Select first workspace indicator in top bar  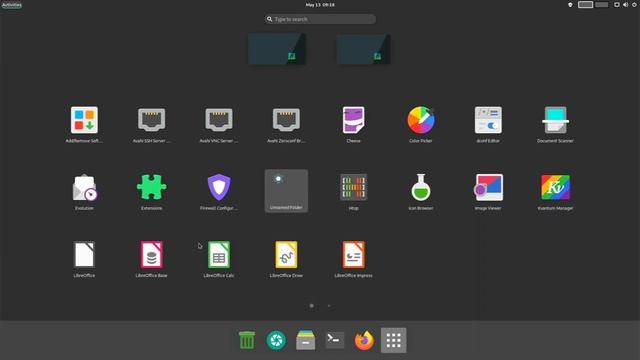point(585,5)
